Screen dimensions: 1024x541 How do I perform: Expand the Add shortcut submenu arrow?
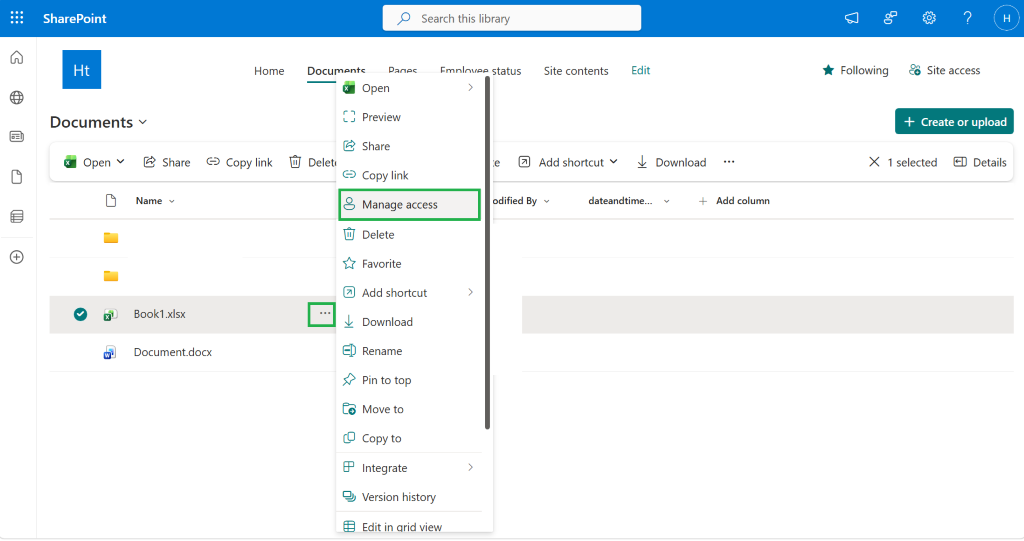pos(470,293)
